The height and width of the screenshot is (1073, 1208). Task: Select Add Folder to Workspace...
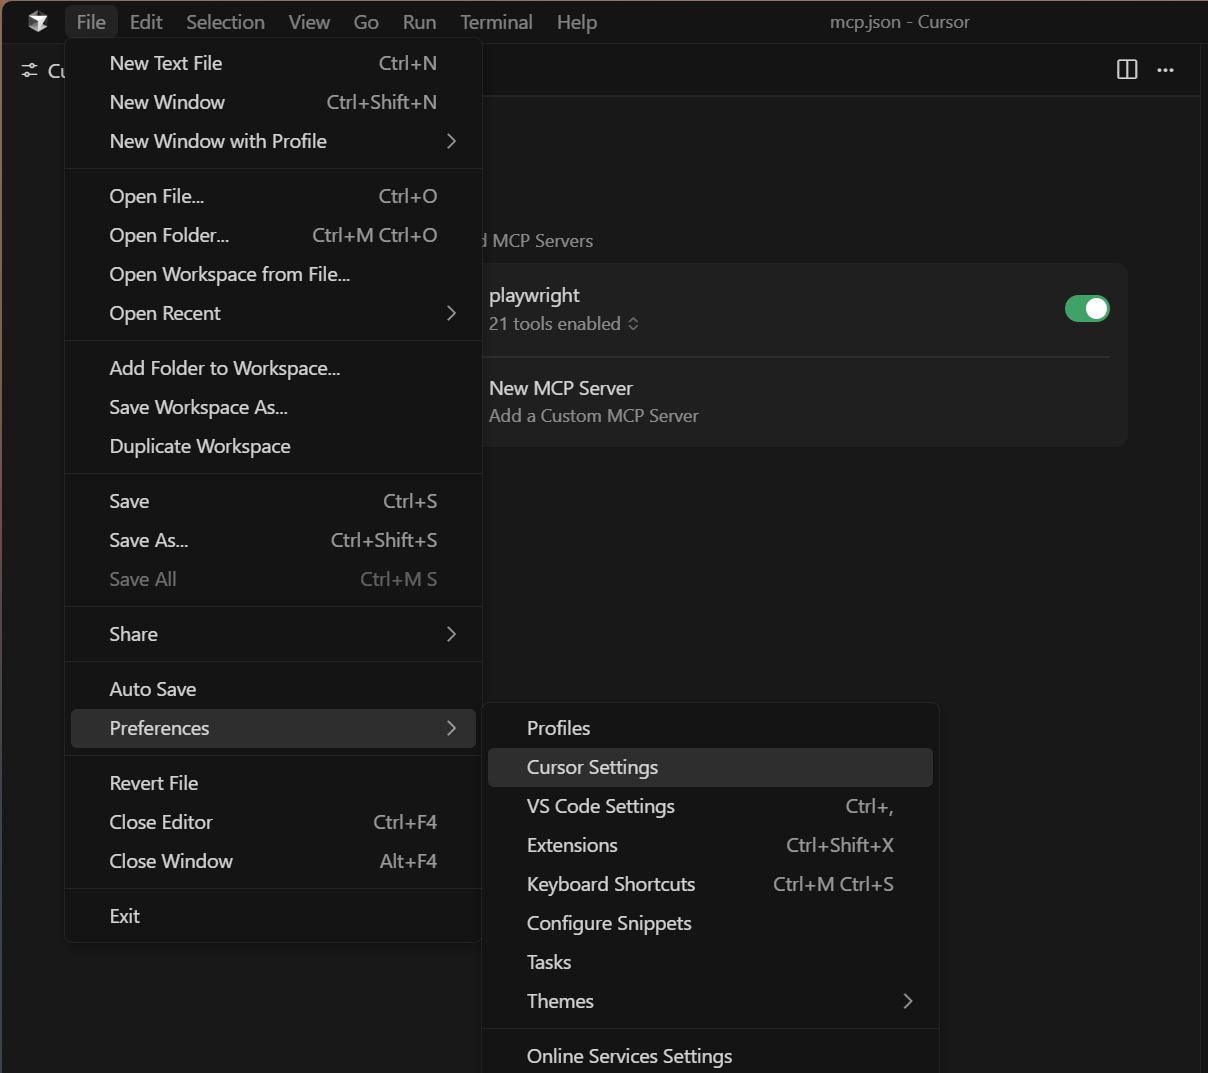coord(273,368)
